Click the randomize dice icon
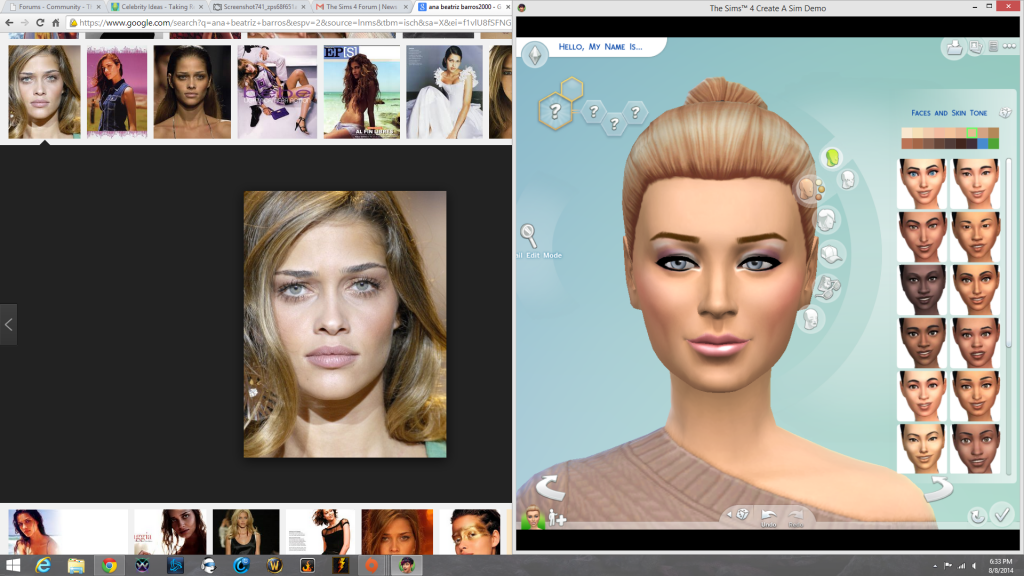Image resolution: width=1024 pixels, height=576 pixels. 742,514
